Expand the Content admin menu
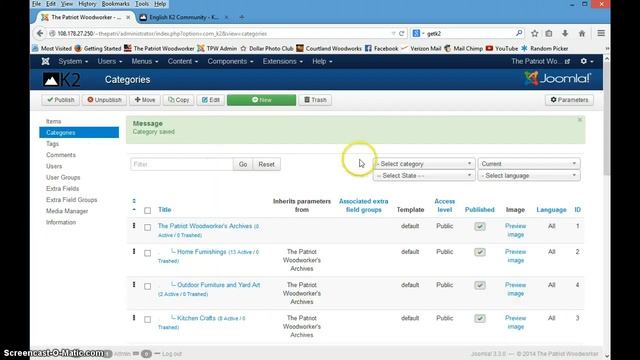This screenshot has height=360, width=640. [182, 61]
